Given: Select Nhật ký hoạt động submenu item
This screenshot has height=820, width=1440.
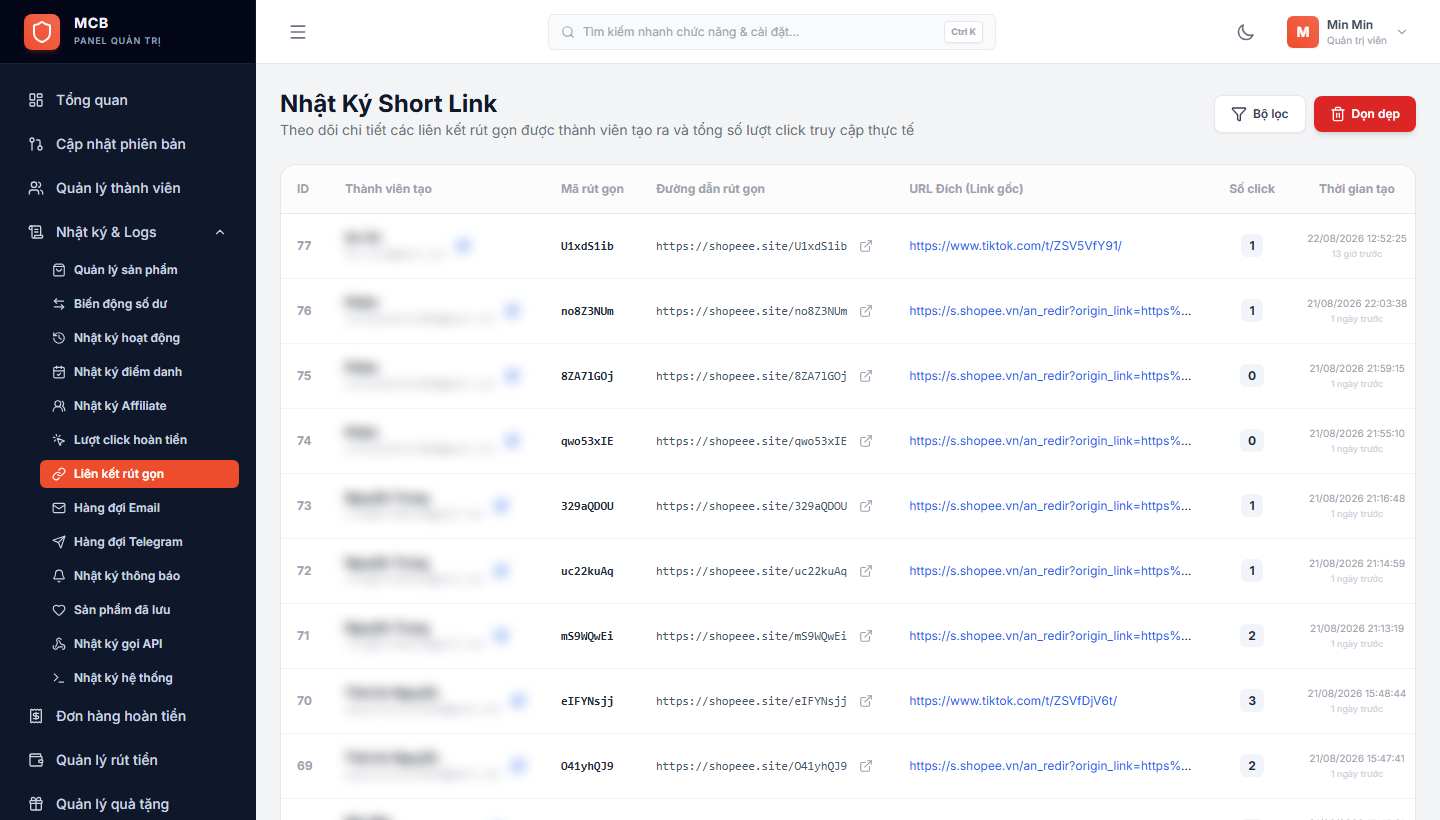Looking at the screenshot, I should (139, 338).
